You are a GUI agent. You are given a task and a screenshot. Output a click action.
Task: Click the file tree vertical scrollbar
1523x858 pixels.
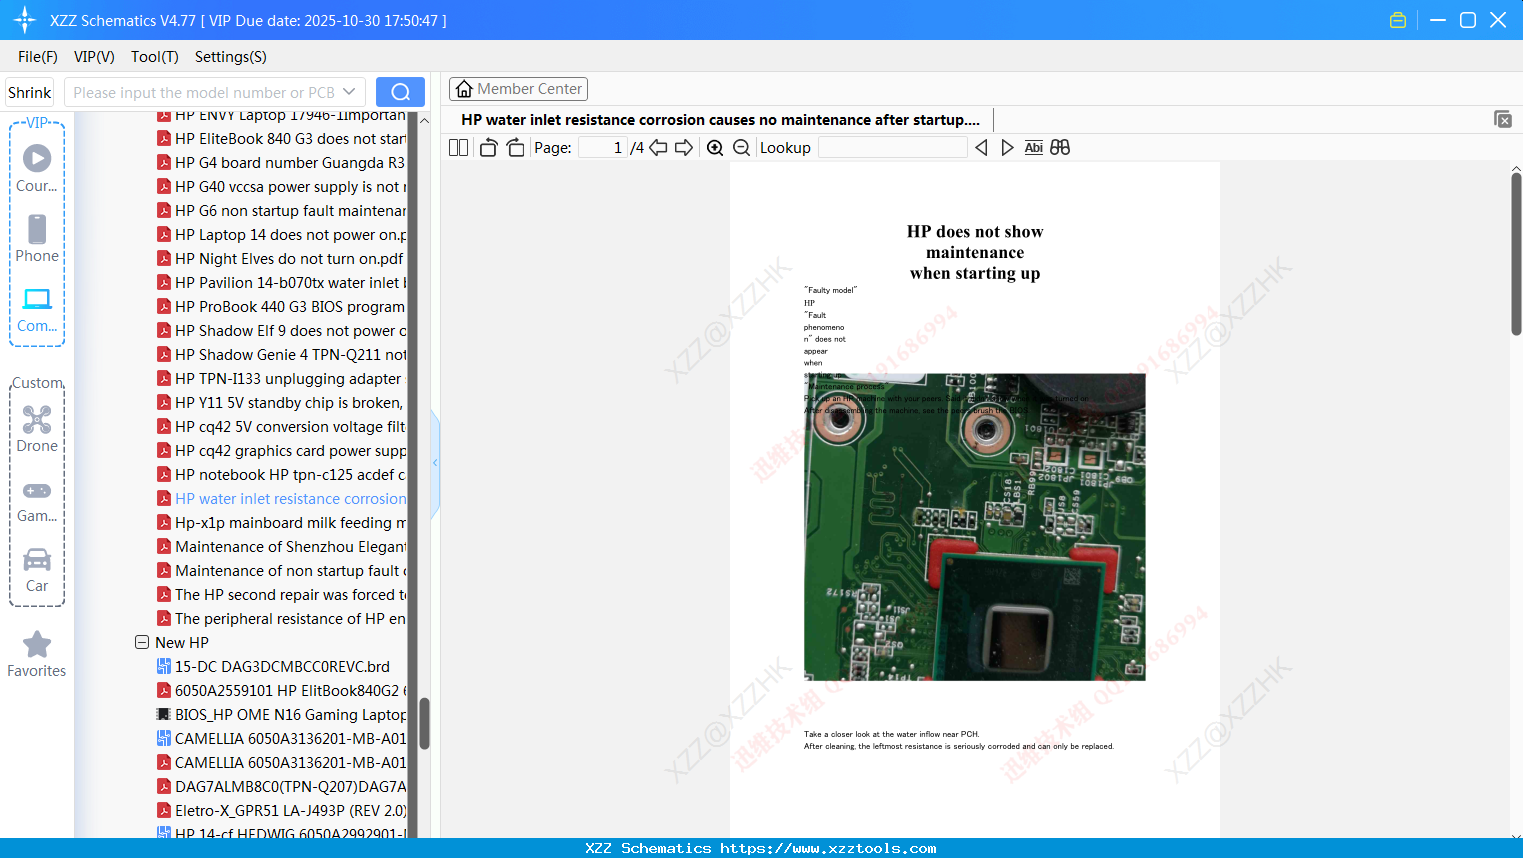click(x=424, y=722)
